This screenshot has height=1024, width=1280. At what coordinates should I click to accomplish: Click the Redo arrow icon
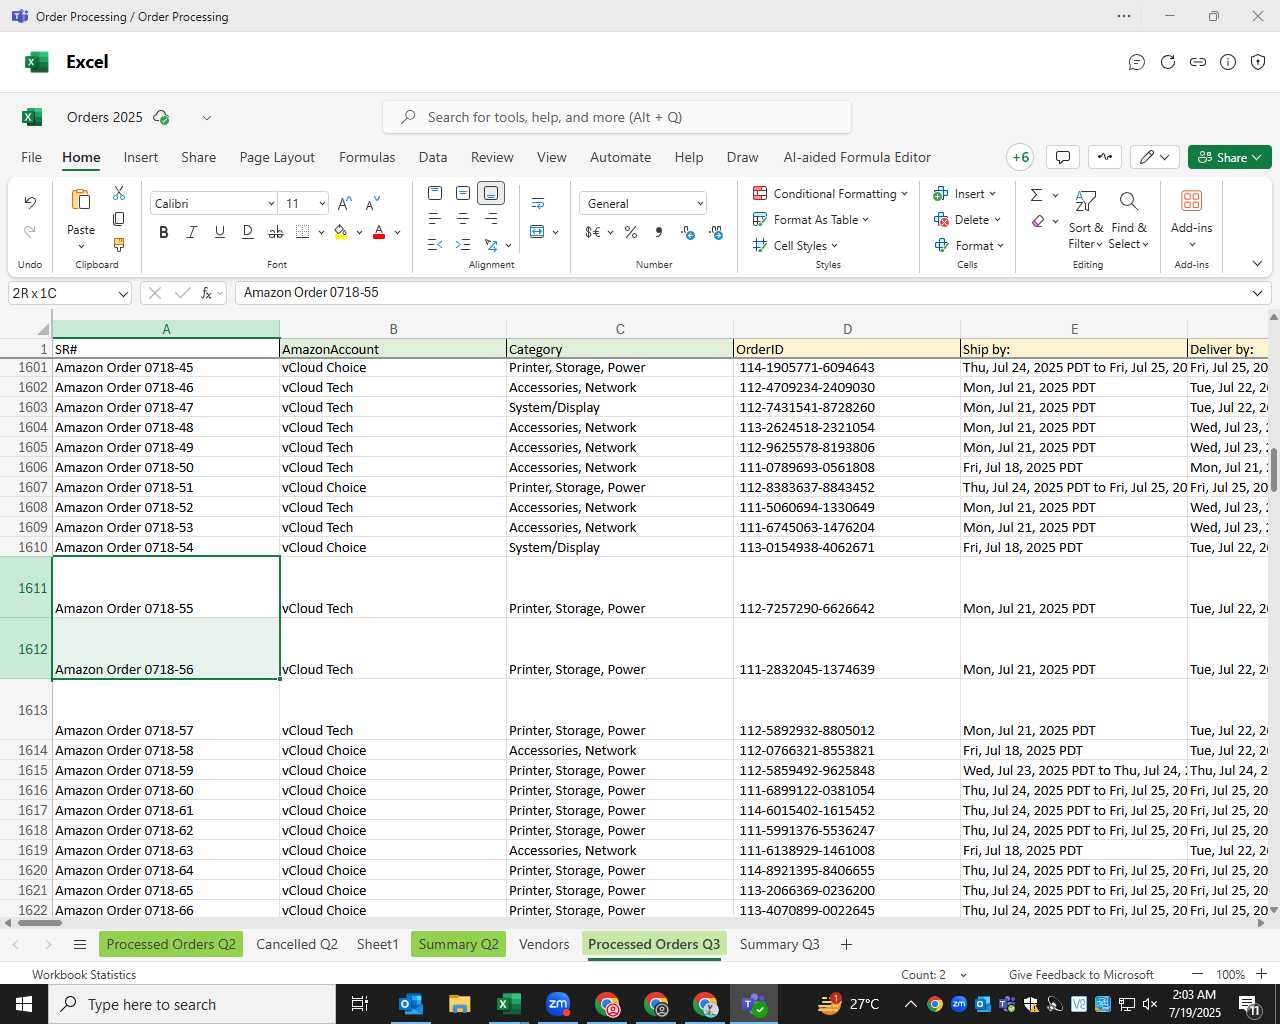30,231
